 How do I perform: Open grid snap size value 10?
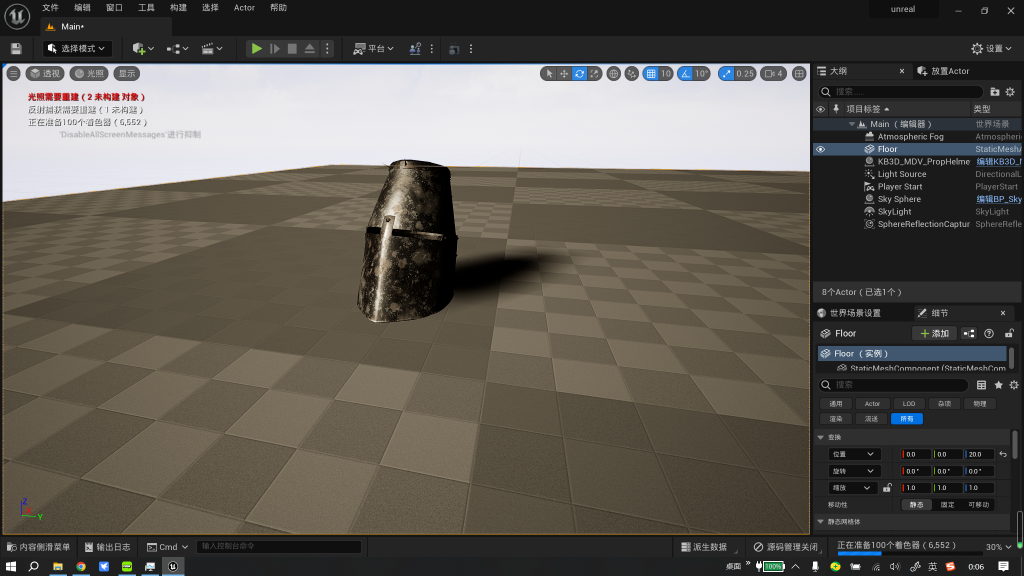[x=665, y=74]
